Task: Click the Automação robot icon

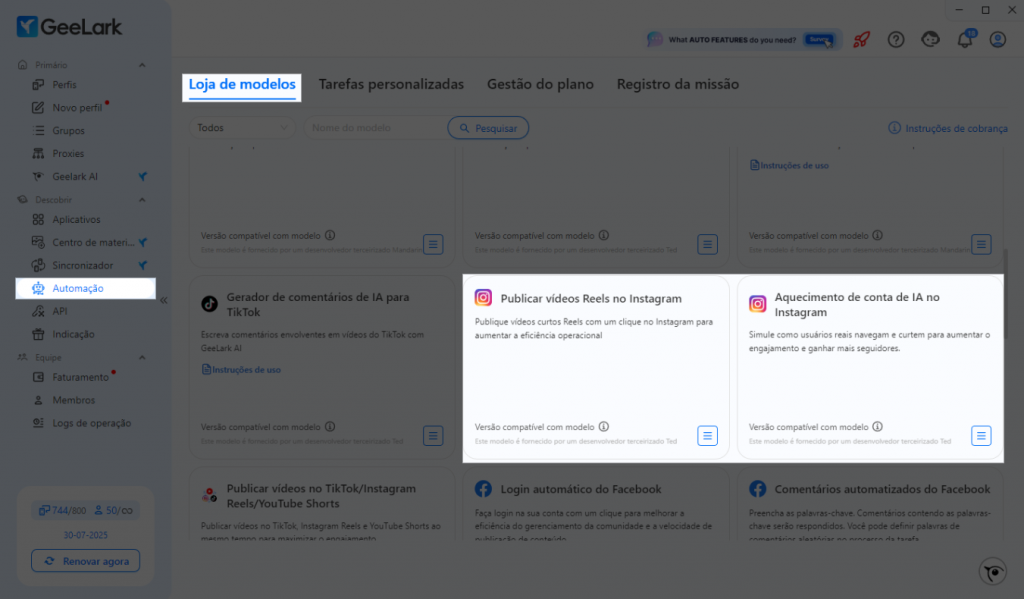Action: (39, 288)
